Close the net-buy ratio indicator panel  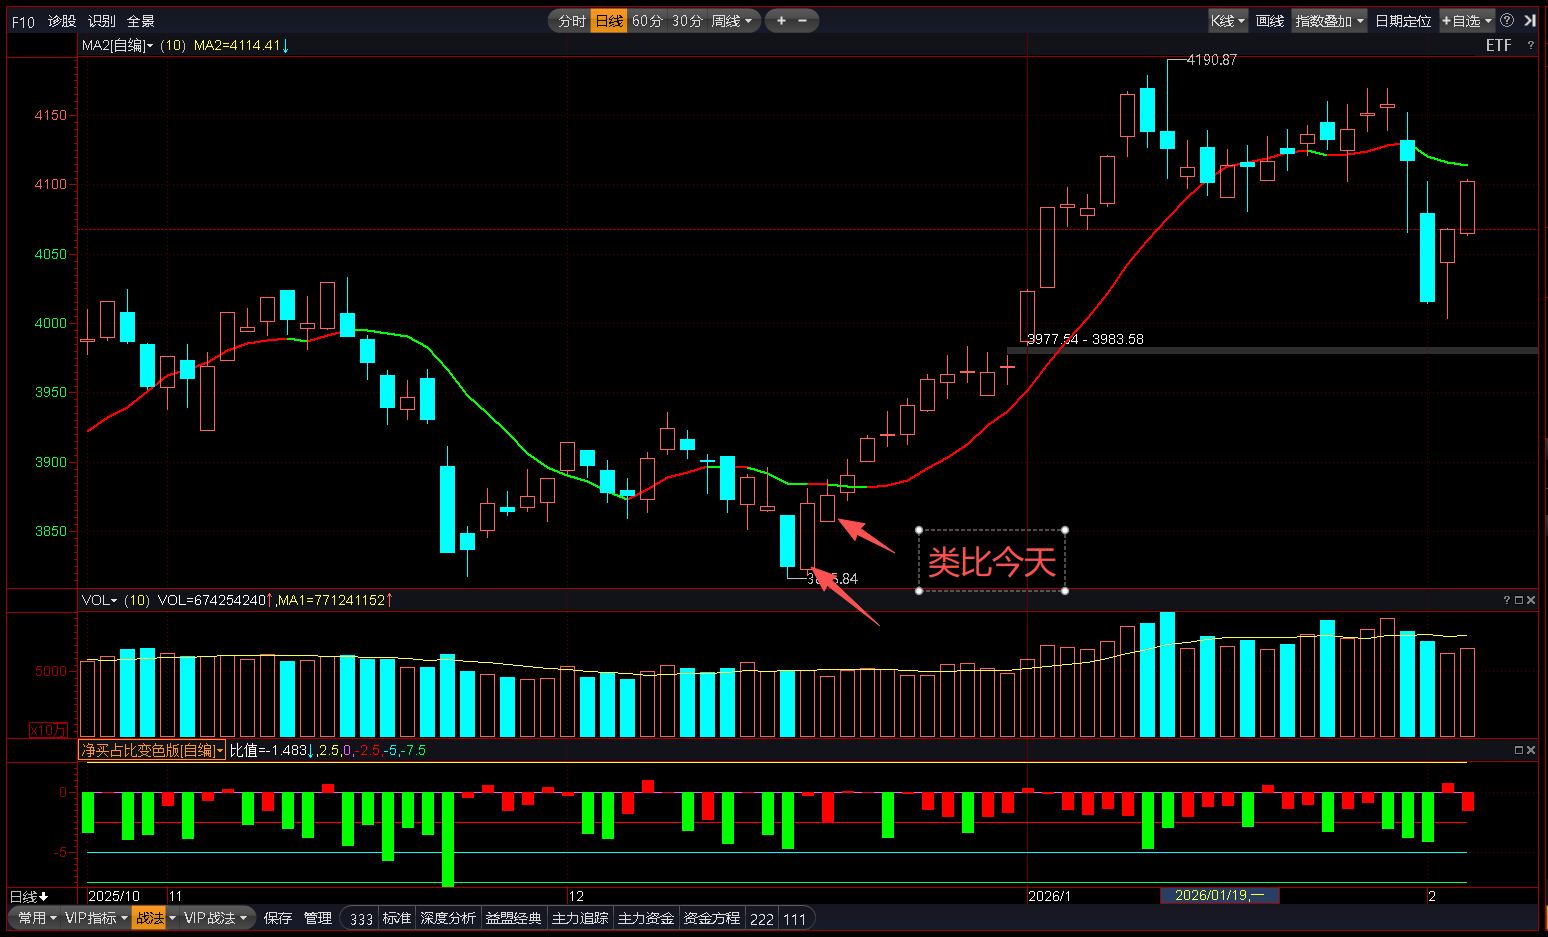coord(1530,750)
